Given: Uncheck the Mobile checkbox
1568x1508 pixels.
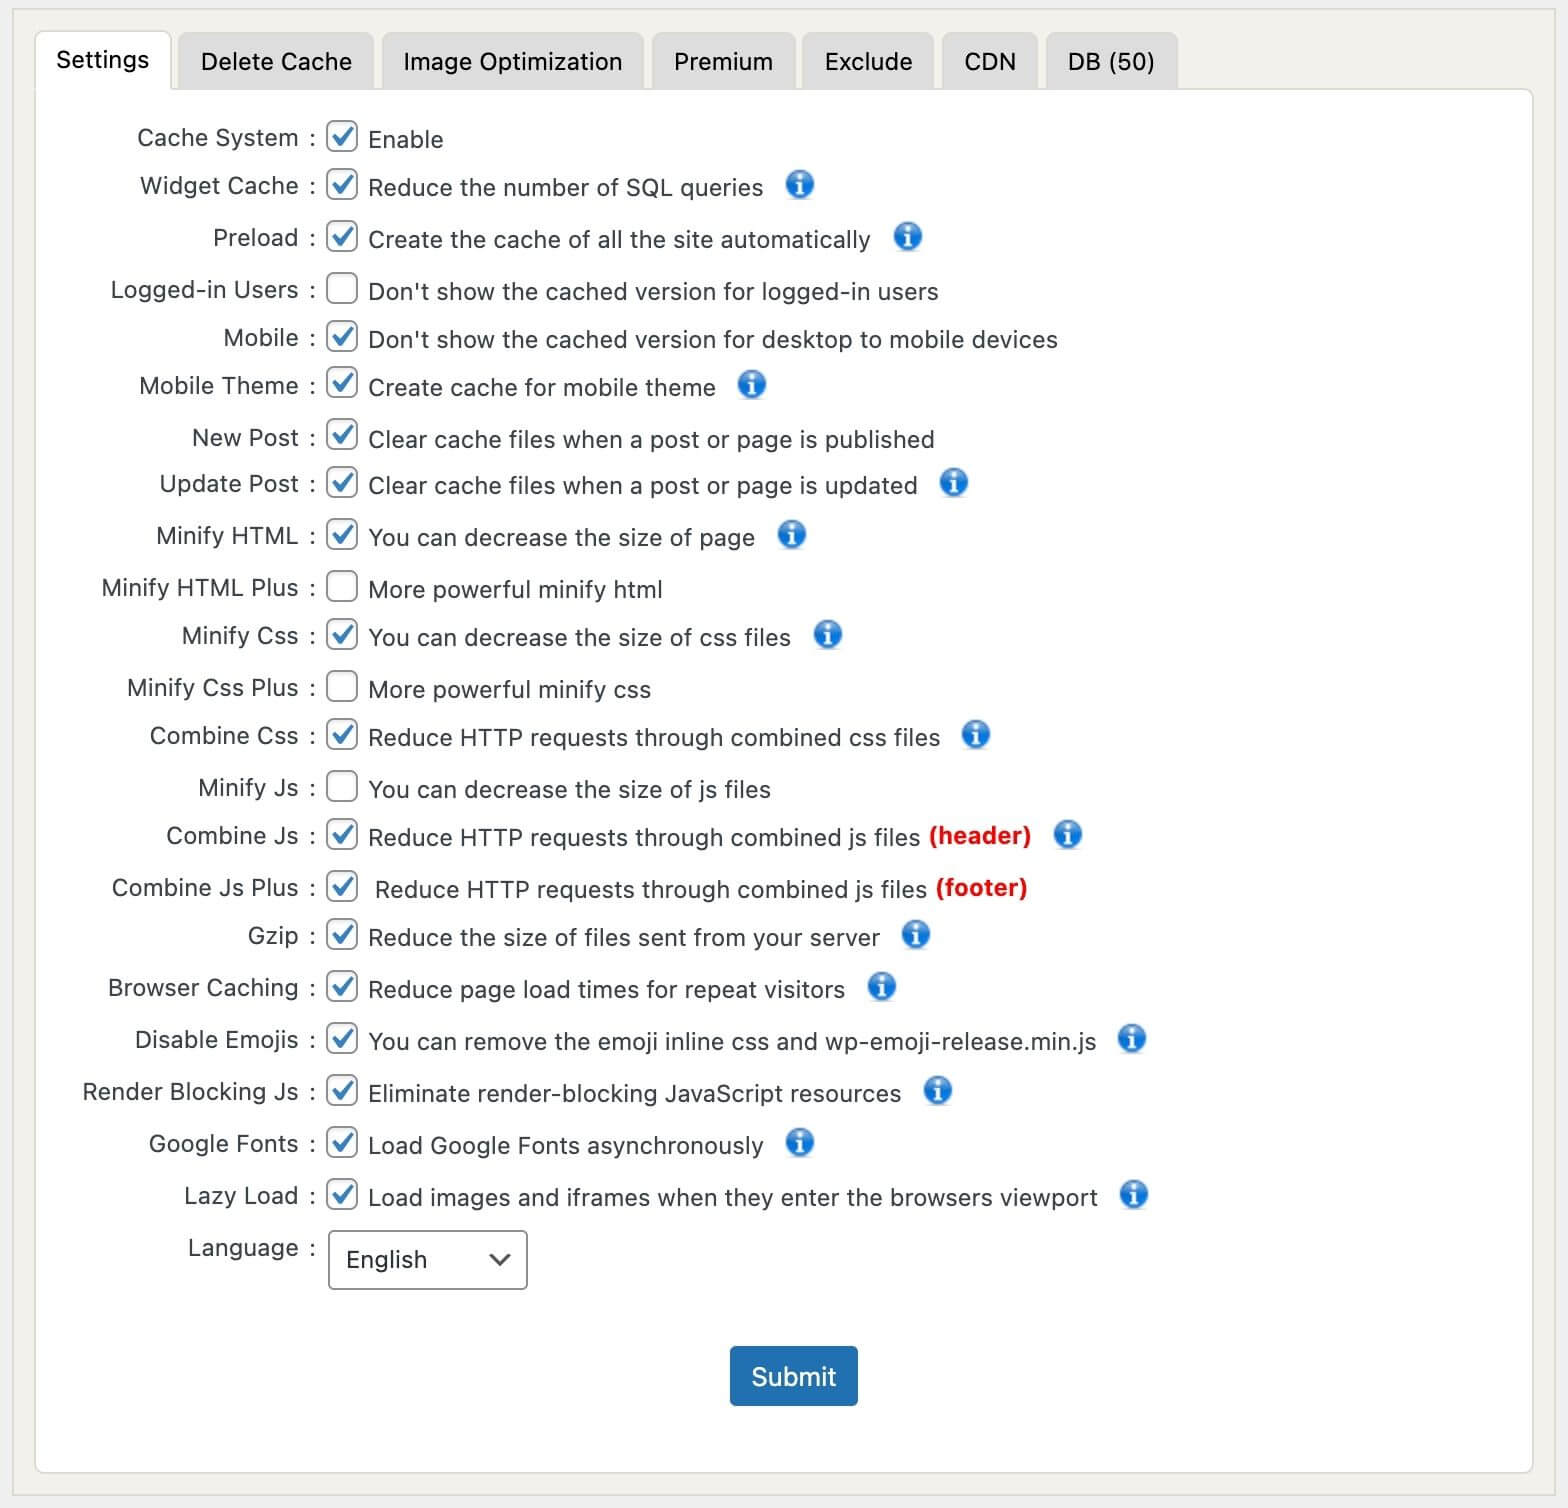Looking at the screenshot, I should pyautogui.click(x=342, y=336).
